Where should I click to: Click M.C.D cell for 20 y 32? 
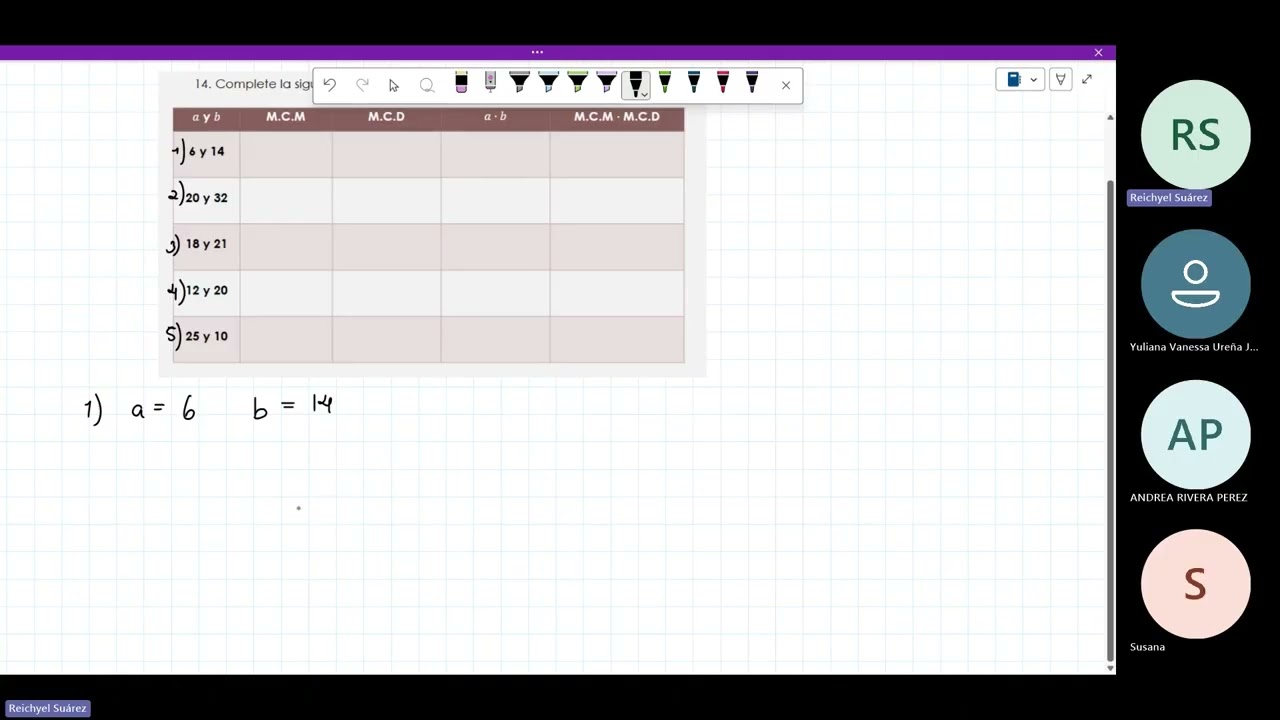(x=386, y=200)
